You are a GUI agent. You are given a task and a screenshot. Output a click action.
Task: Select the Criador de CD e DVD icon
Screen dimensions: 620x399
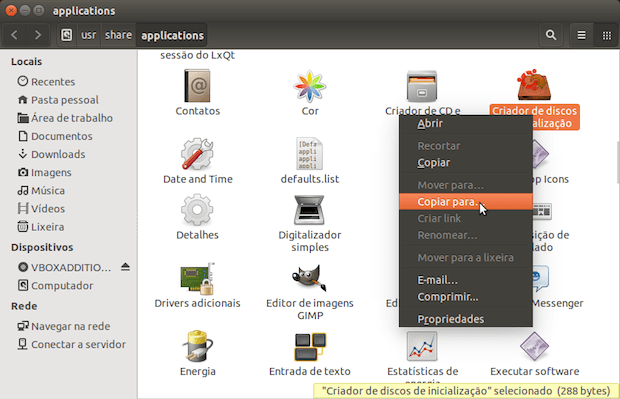pos(422,86)
